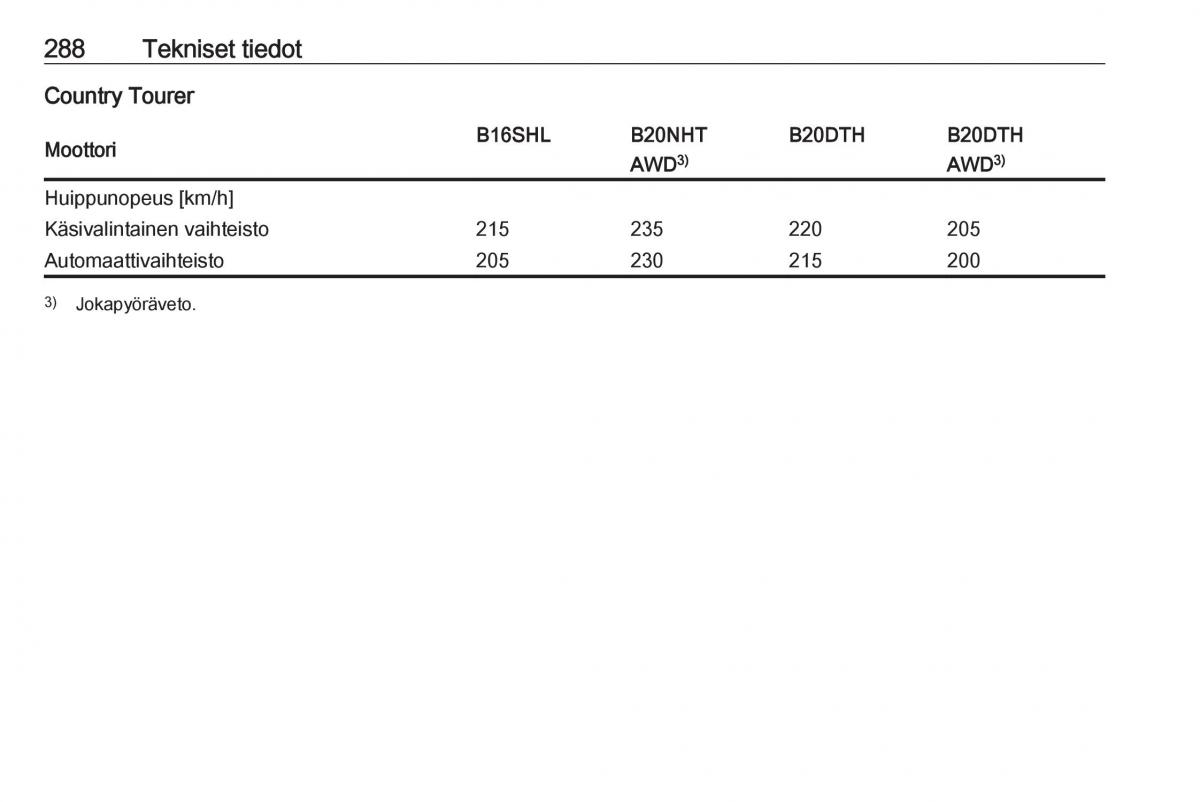Click the page number 288
This screenshot has width=1200, height=802.
point(65,48)
